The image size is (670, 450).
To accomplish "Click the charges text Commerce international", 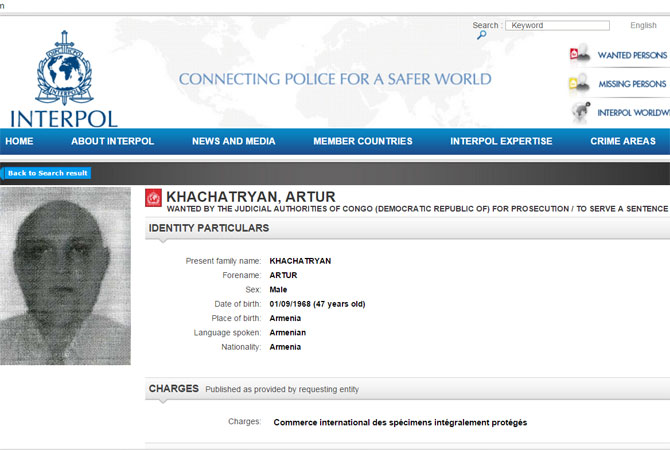I will [400, 422].
